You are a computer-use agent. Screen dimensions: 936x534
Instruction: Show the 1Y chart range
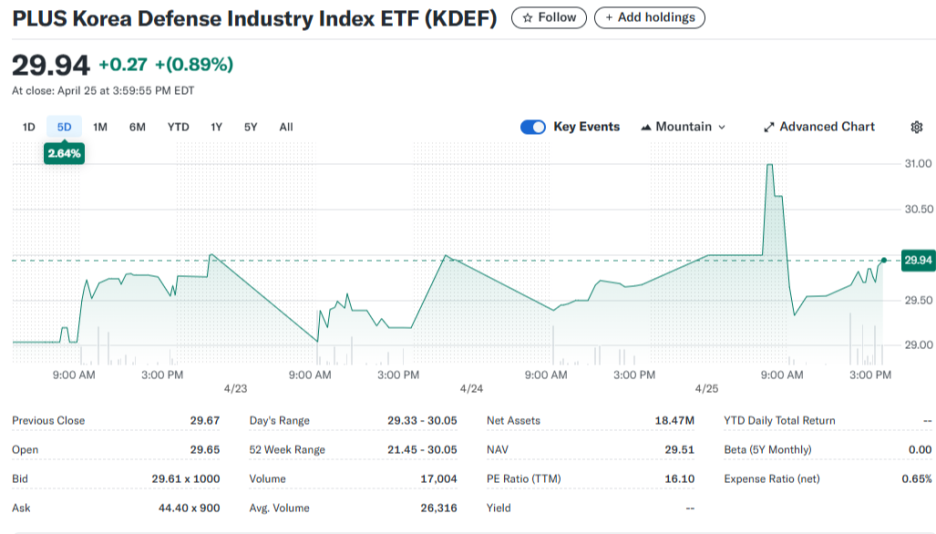(x=216, y=127)
